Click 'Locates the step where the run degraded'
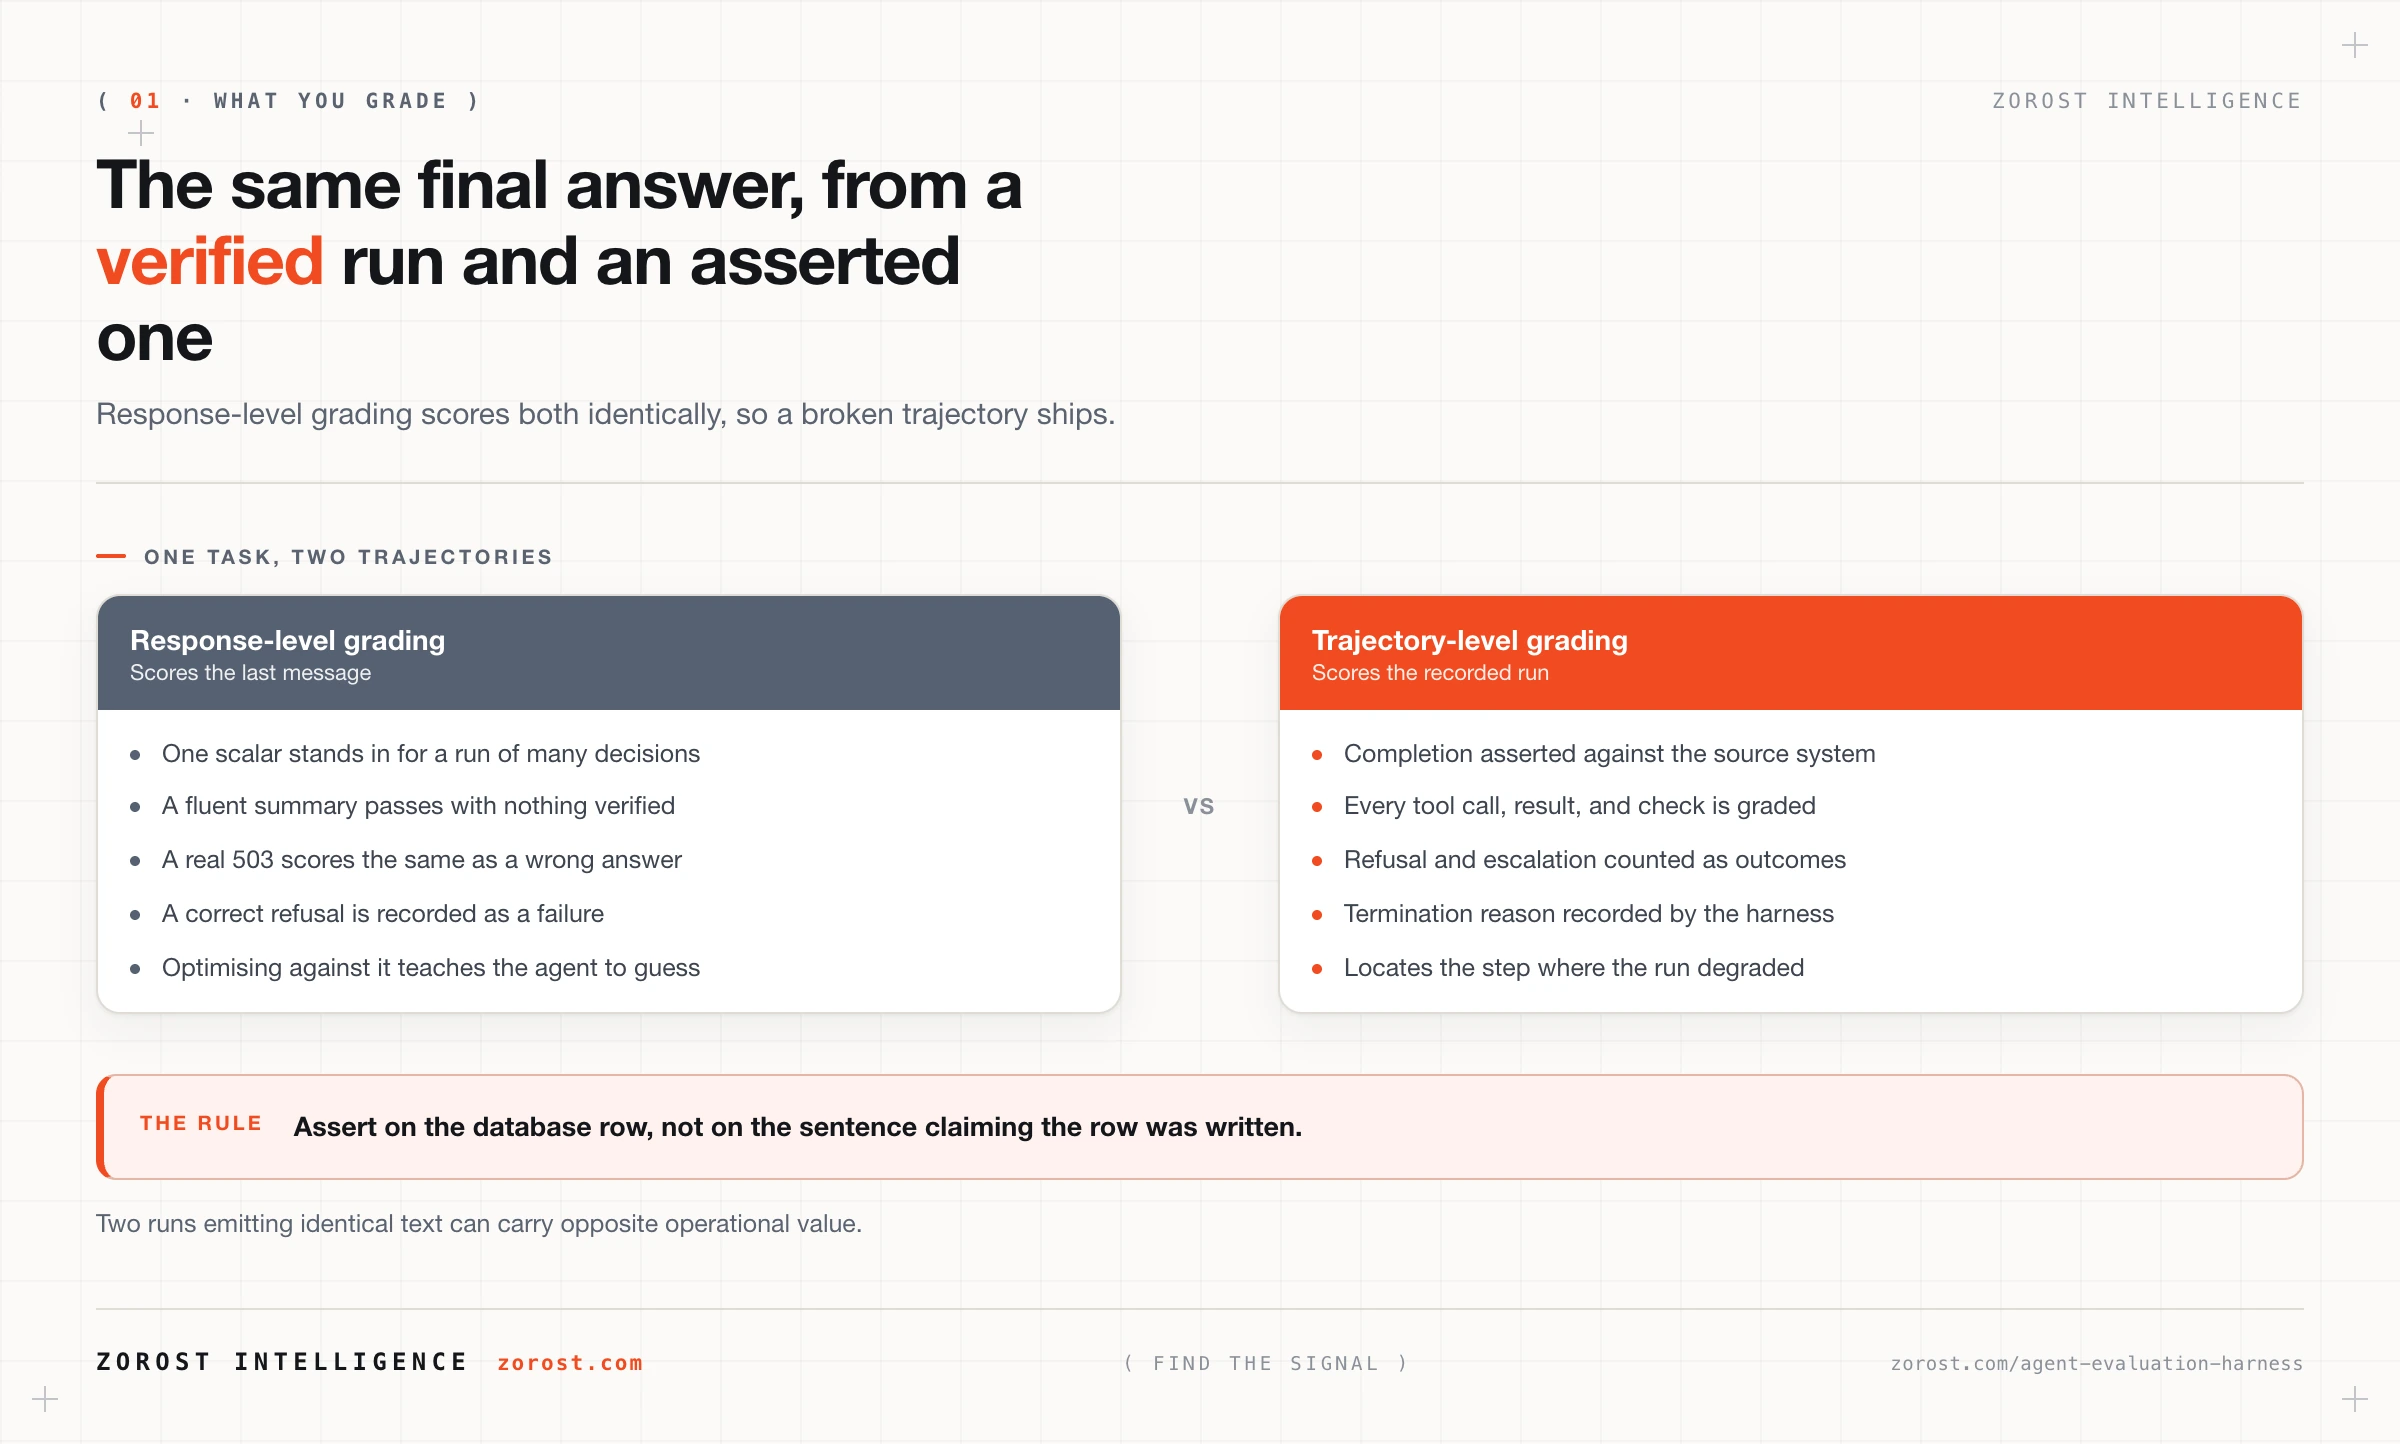This screenshot has width=2400, height=1444. [1574, 967]
